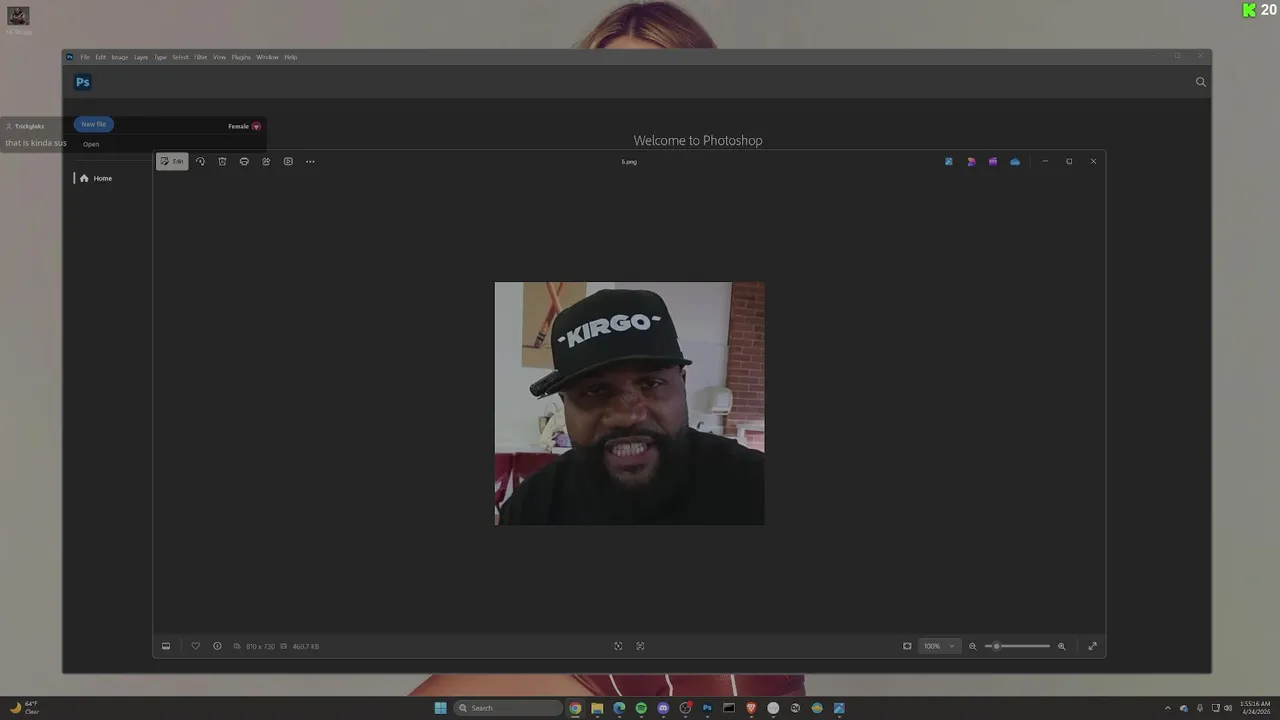Click the fit-to-window icon
Screen dimensions: 1280x720
click(x=907, y=646)
